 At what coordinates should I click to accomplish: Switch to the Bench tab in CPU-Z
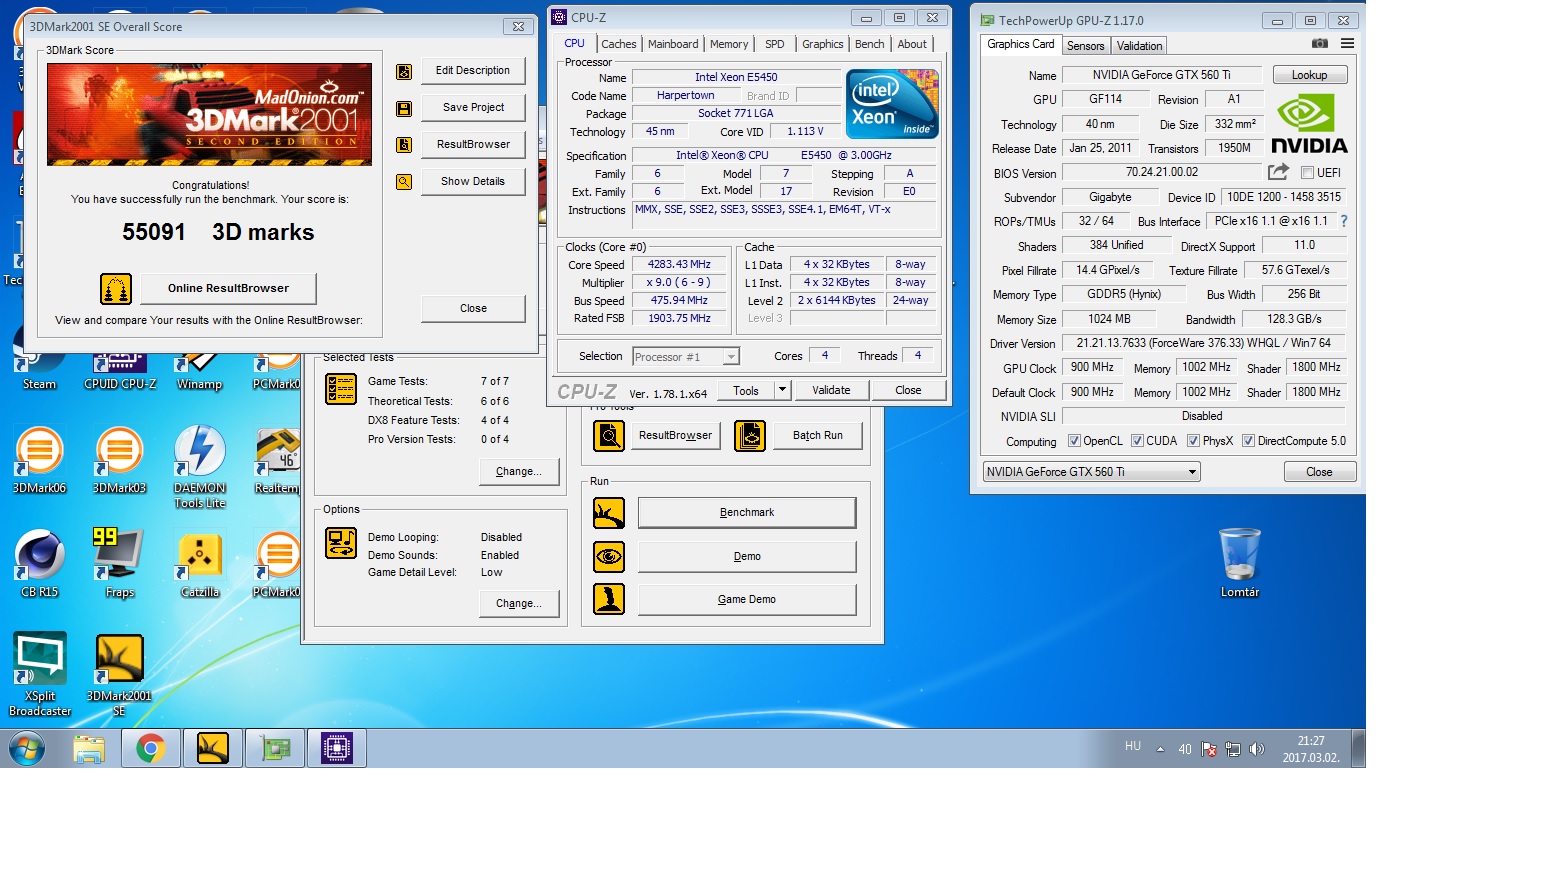click(870, 44)
